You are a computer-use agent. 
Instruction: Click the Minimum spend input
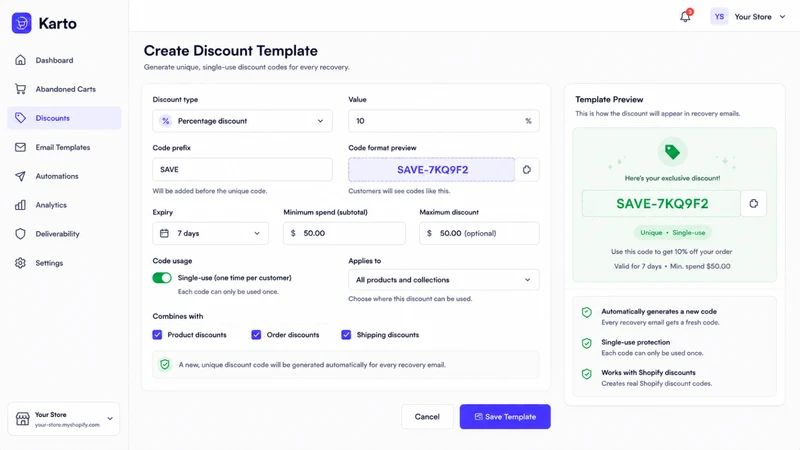(344, 233)
